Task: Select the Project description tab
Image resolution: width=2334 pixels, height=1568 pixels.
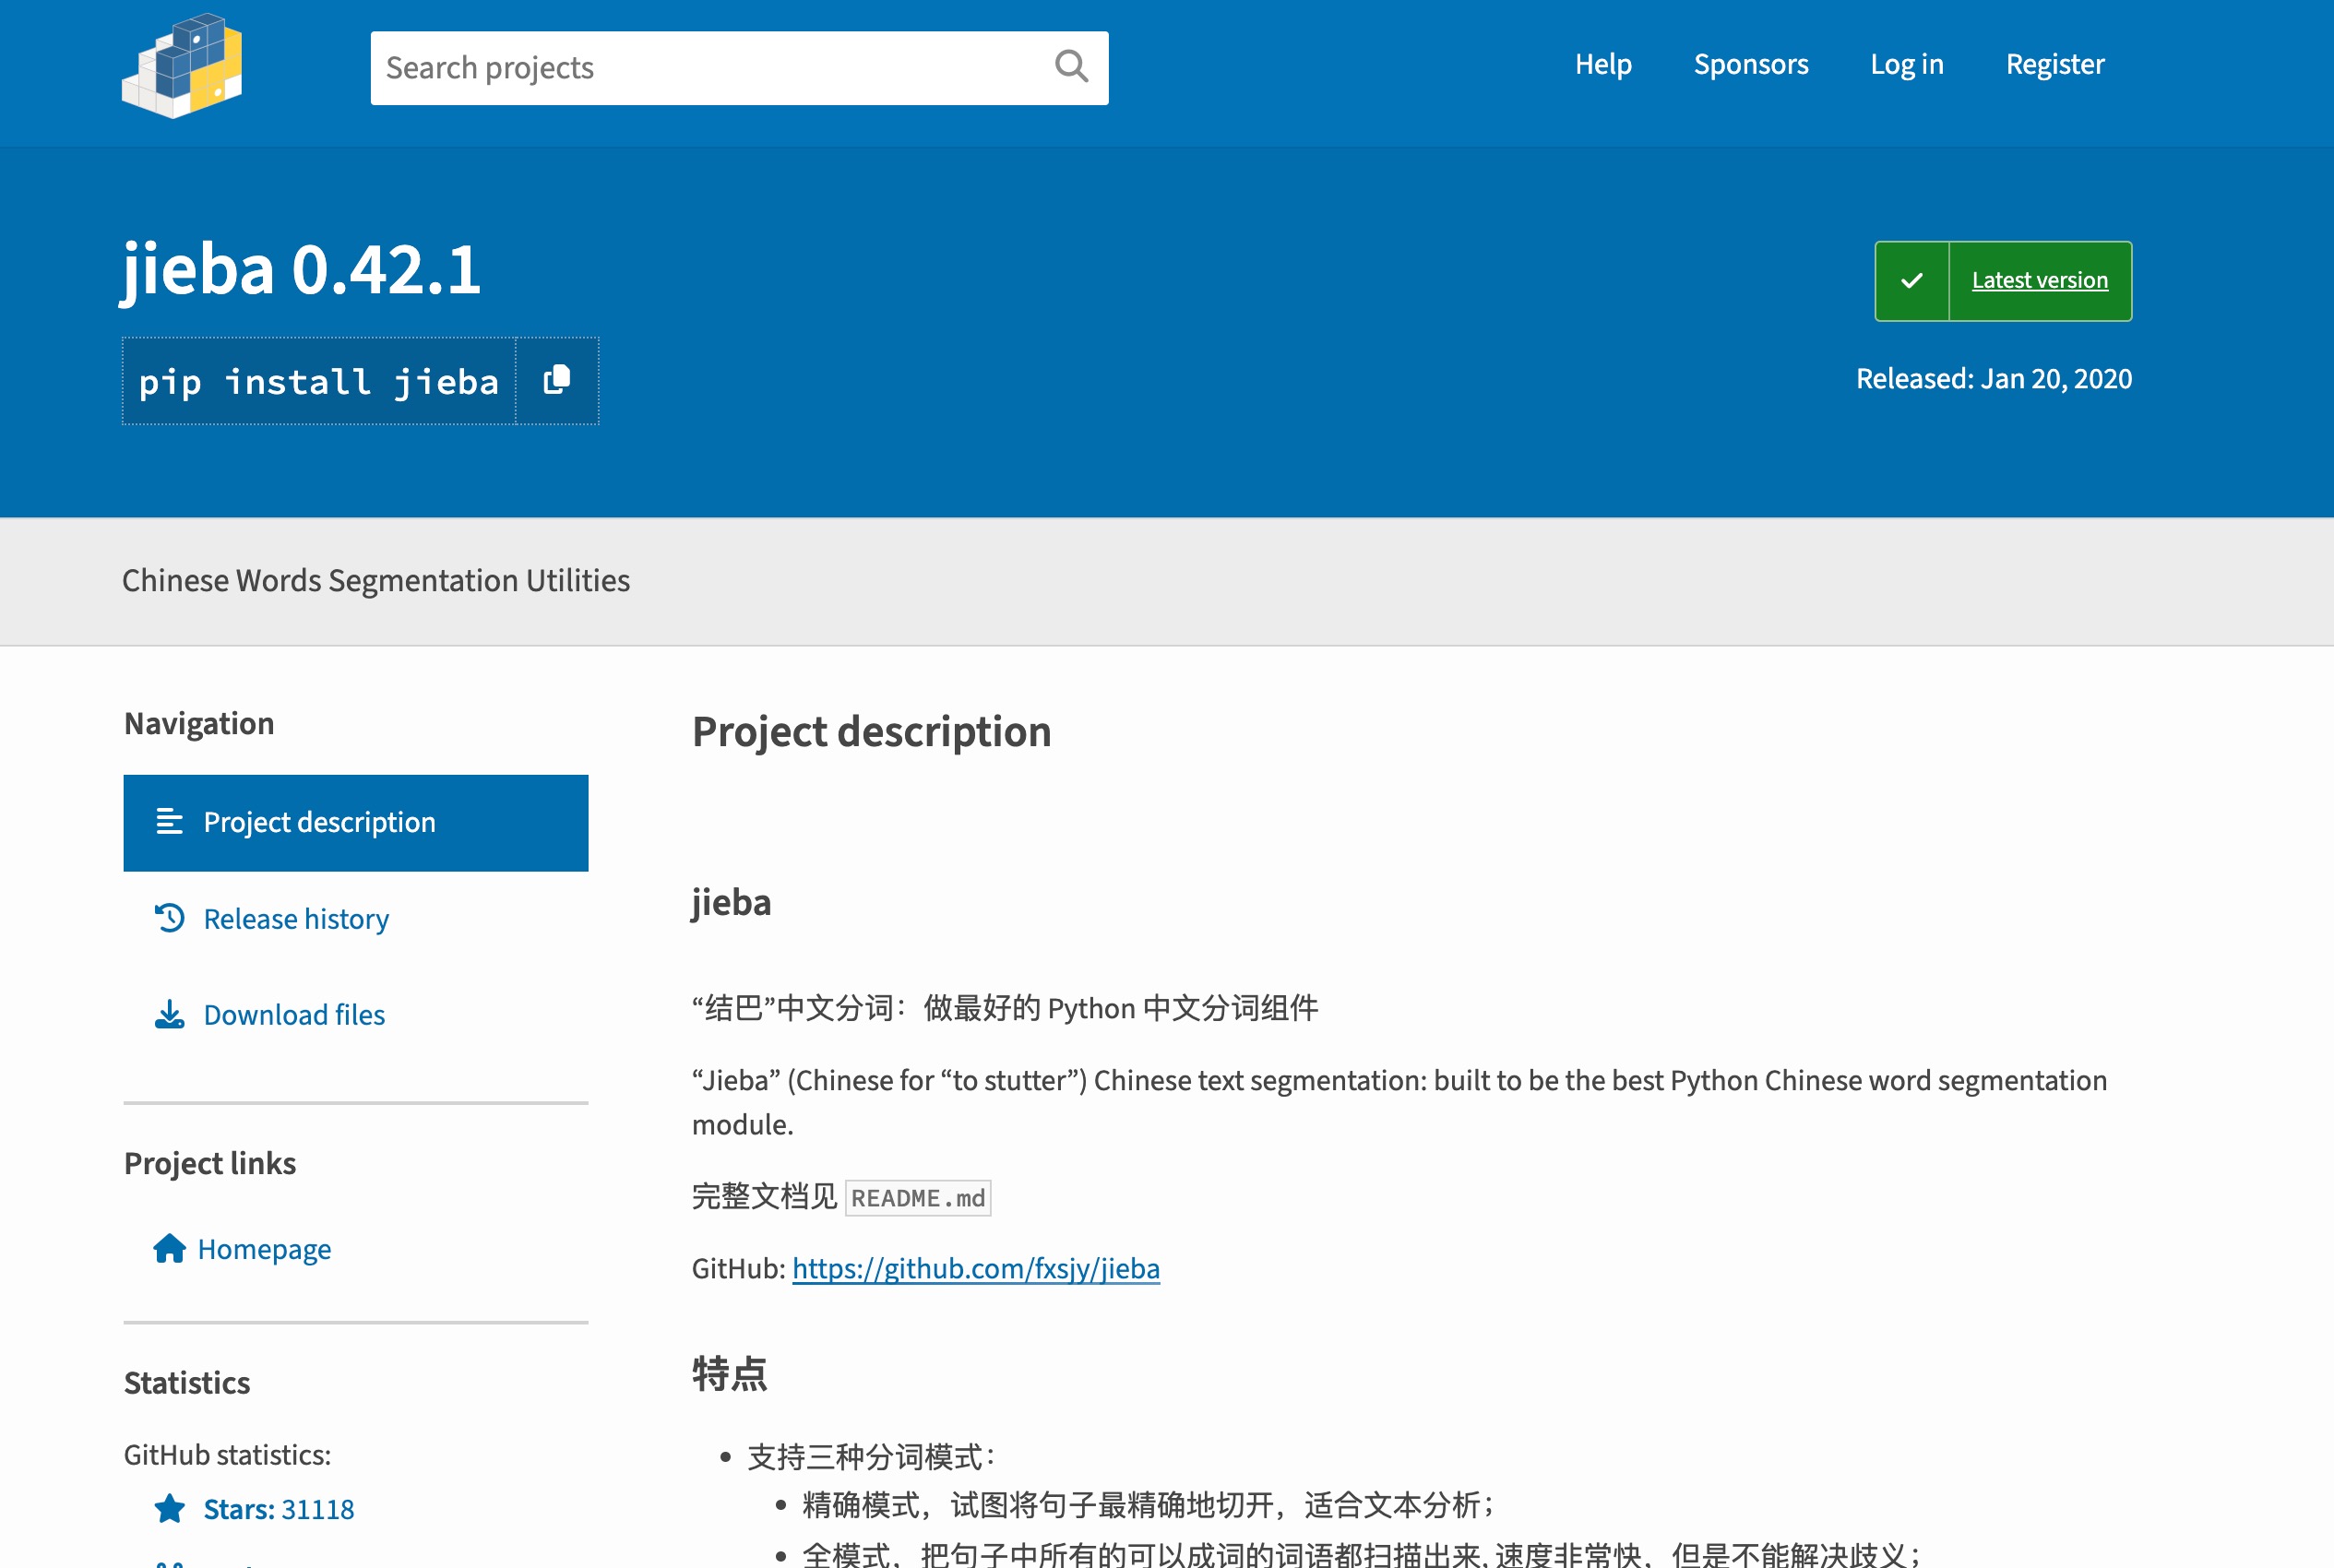Action: [x=356, y=822]
